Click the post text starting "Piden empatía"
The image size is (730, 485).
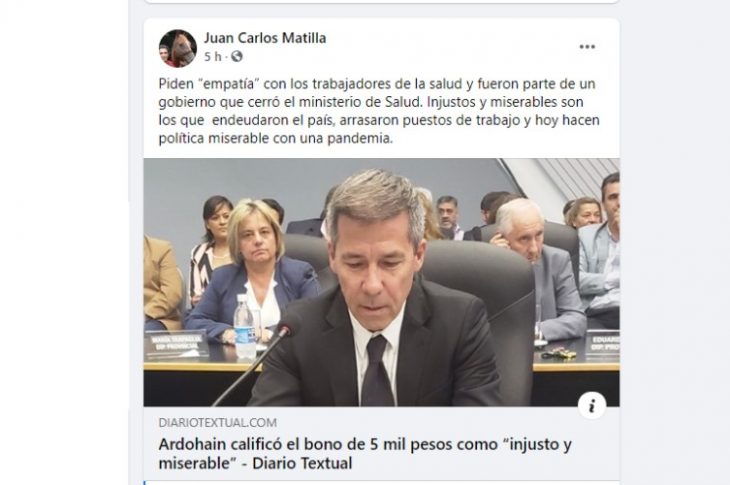point(379,111)
